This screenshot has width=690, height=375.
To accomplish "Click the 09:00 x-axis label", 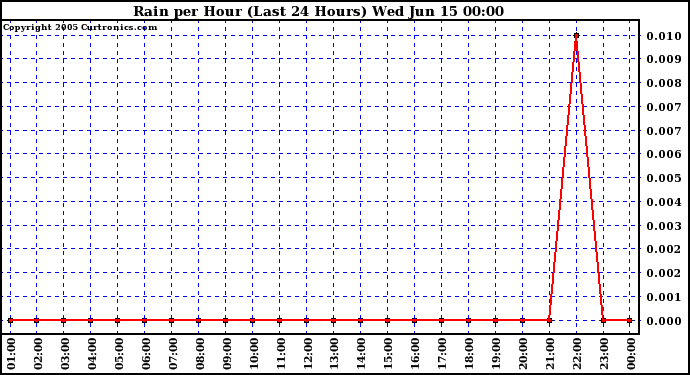I will point(226,354).
